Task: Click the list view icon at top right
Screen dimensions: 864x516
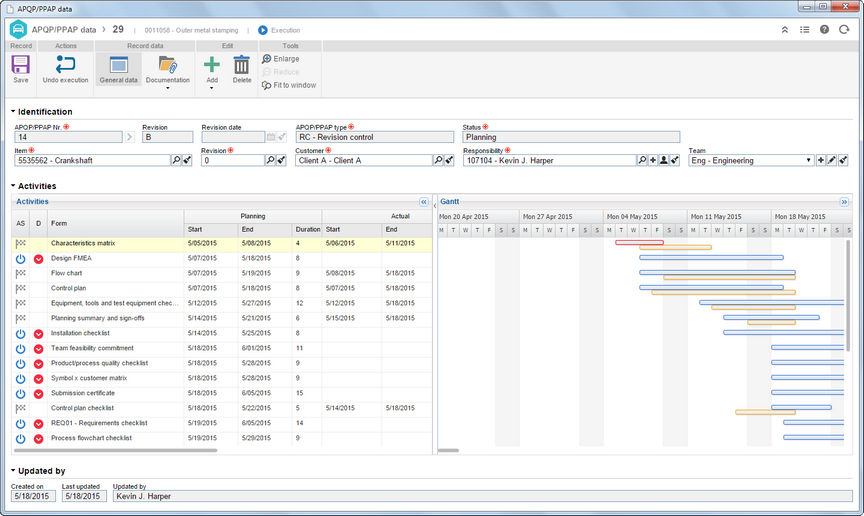Action: pyautogui.click(x=804, y=30)
